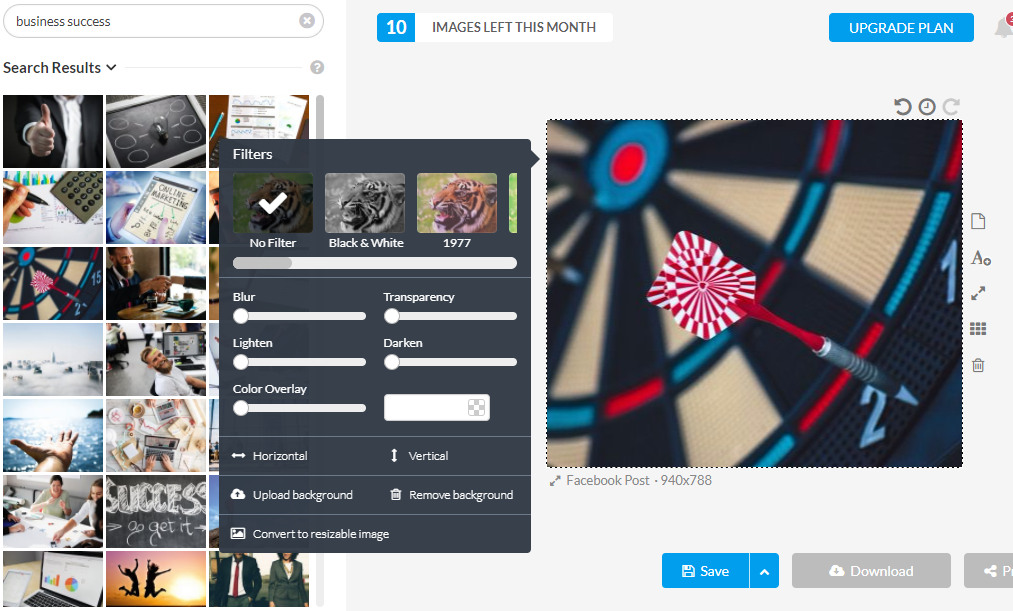
Task: Select the add text tool icon
Action: (980, 258)
